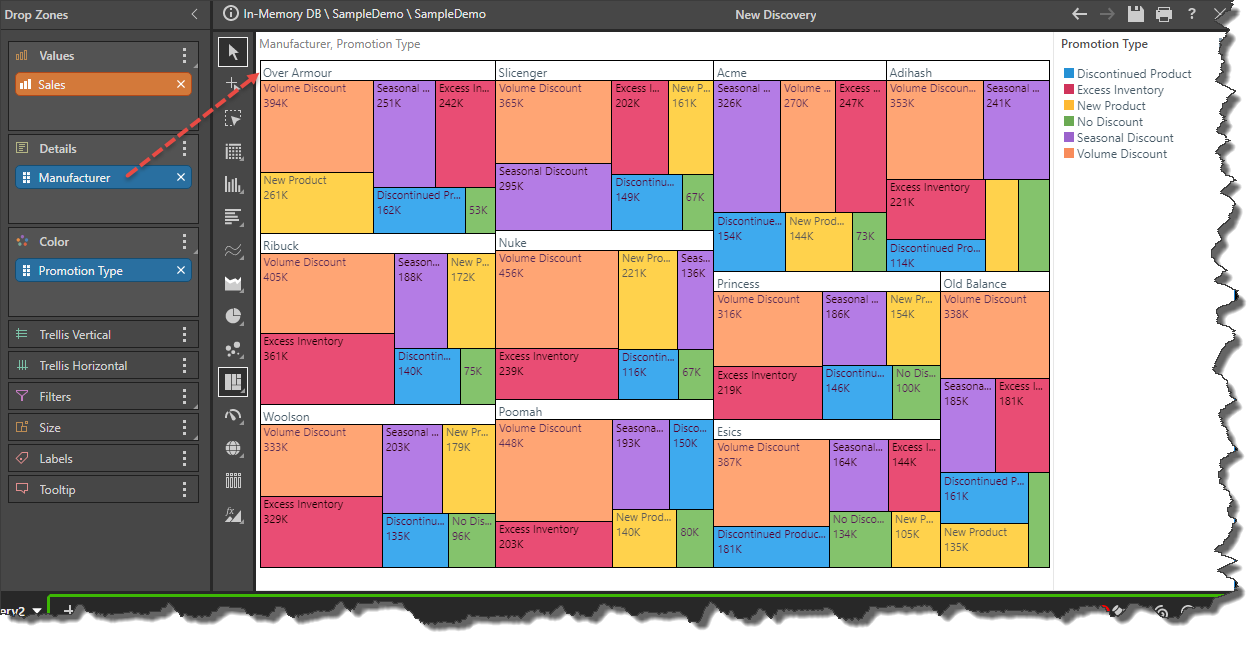Click the Save disk icon

pyautogui.click(x=1135, y=14)
